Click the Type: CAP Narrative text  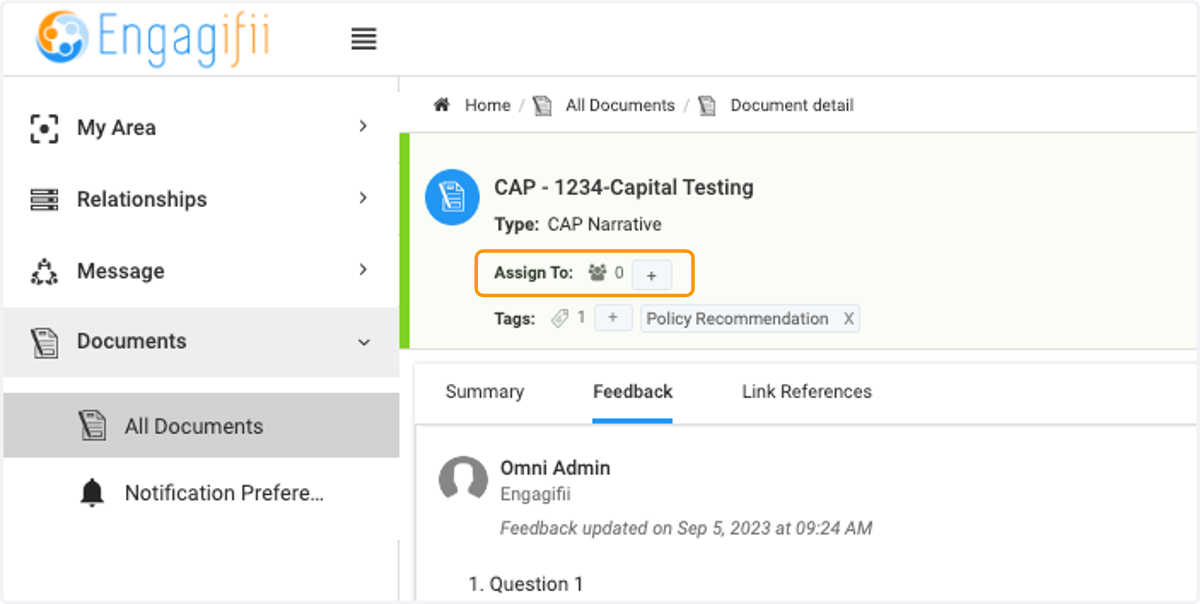pos(578,225)
